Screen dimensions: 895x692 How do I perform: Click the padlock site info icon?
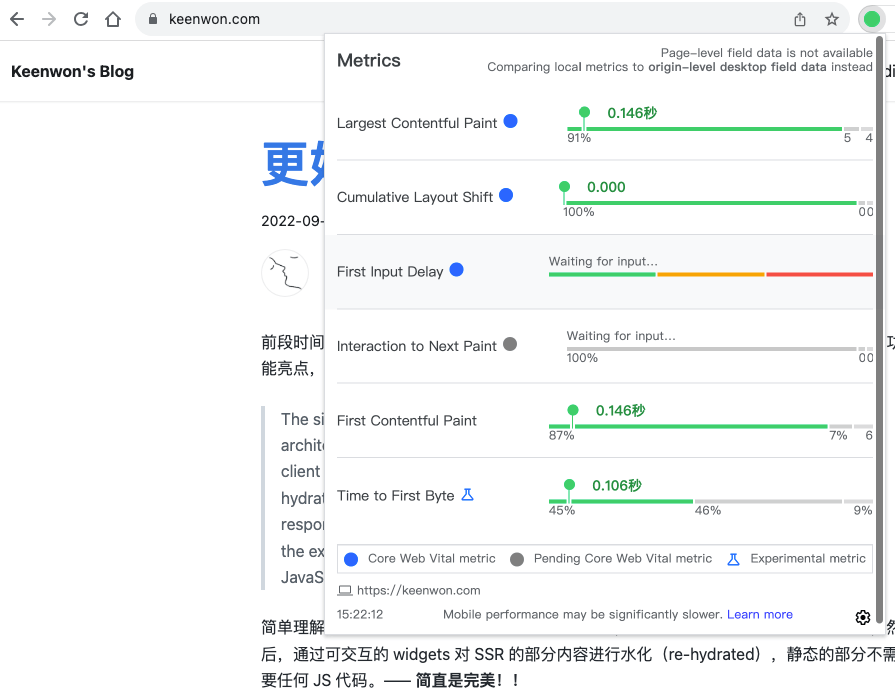pos(153,19)
